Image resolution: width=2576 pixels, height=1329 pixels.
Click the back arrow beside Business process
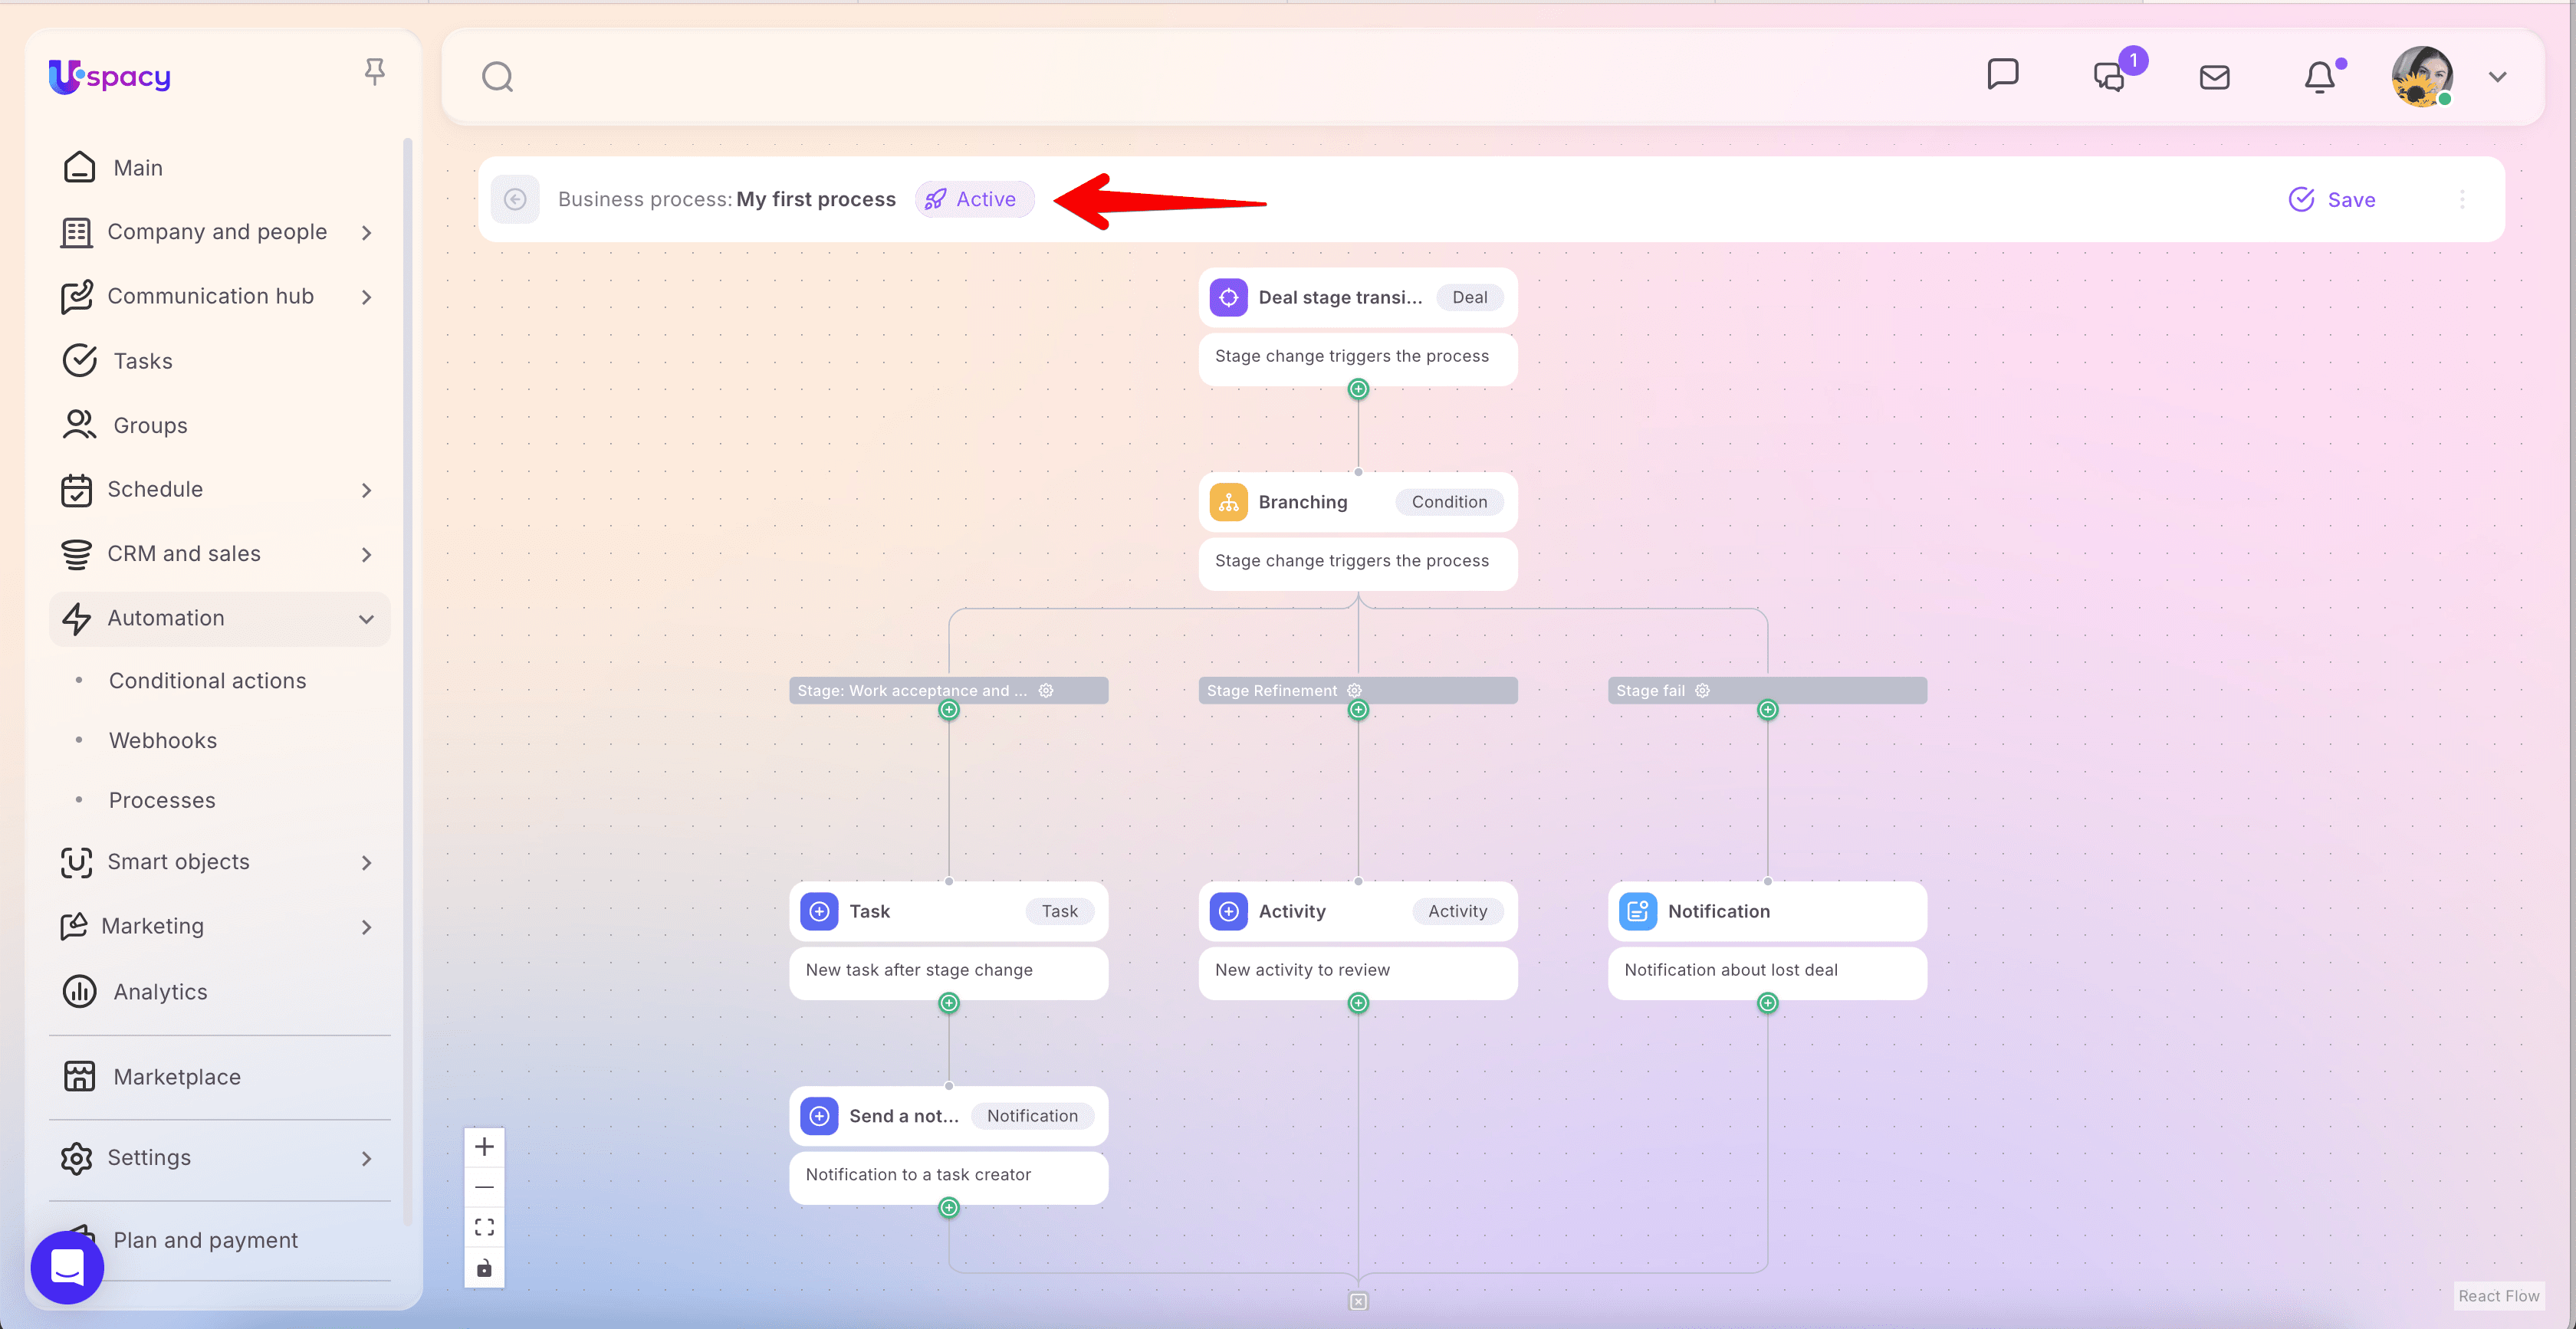tap(515, 199)
